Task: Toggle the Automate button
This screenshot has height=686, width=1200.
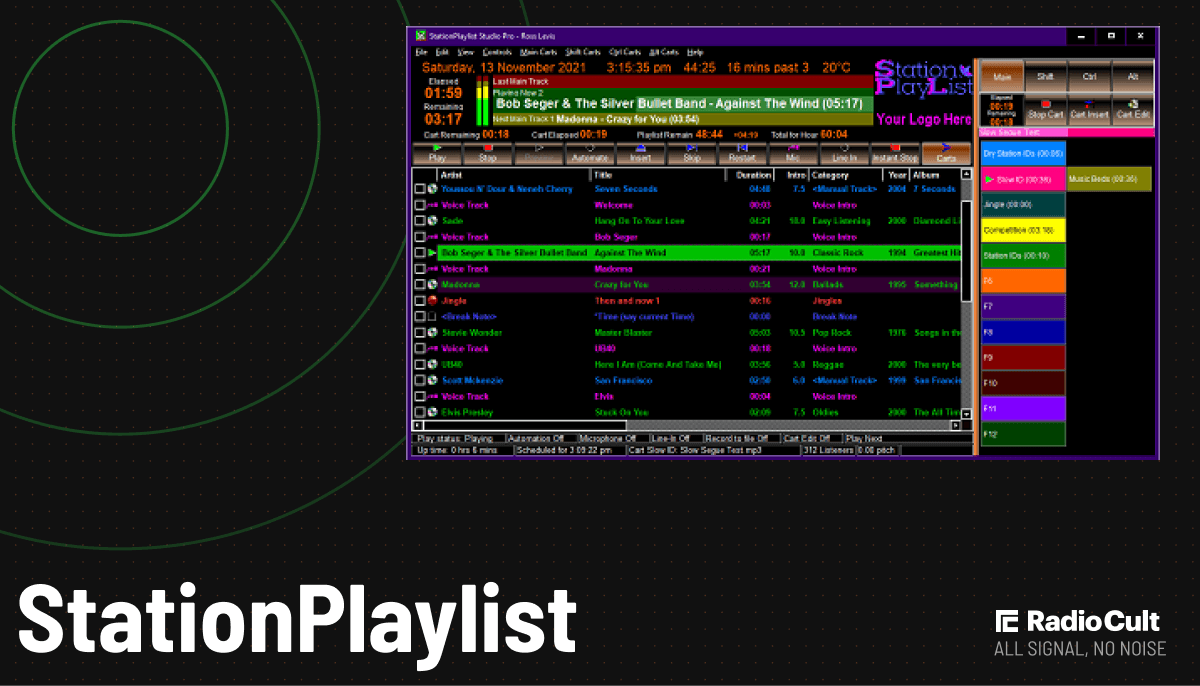Action: pos(590,153)
